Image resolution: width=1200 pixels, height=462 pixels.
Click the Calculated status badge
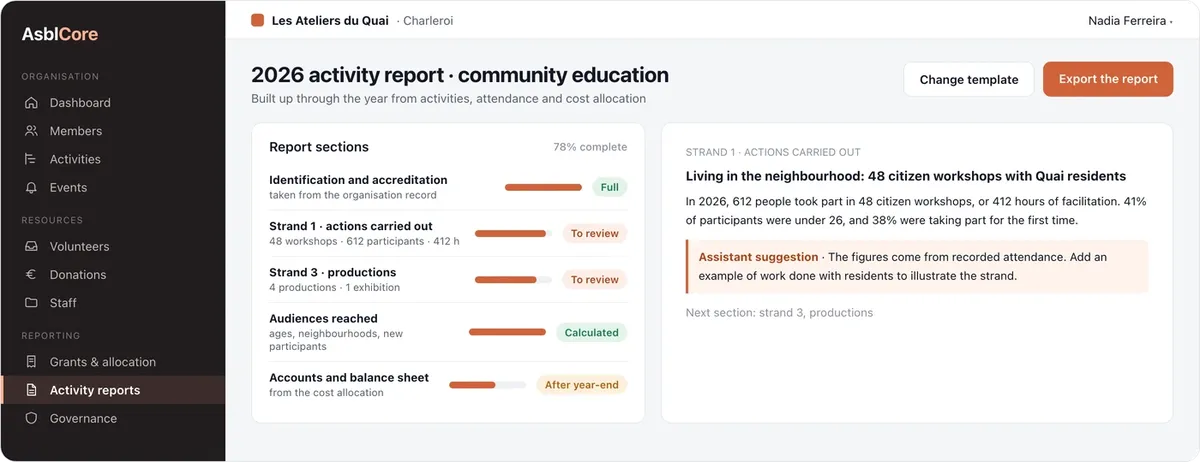[x=592, y=332]
